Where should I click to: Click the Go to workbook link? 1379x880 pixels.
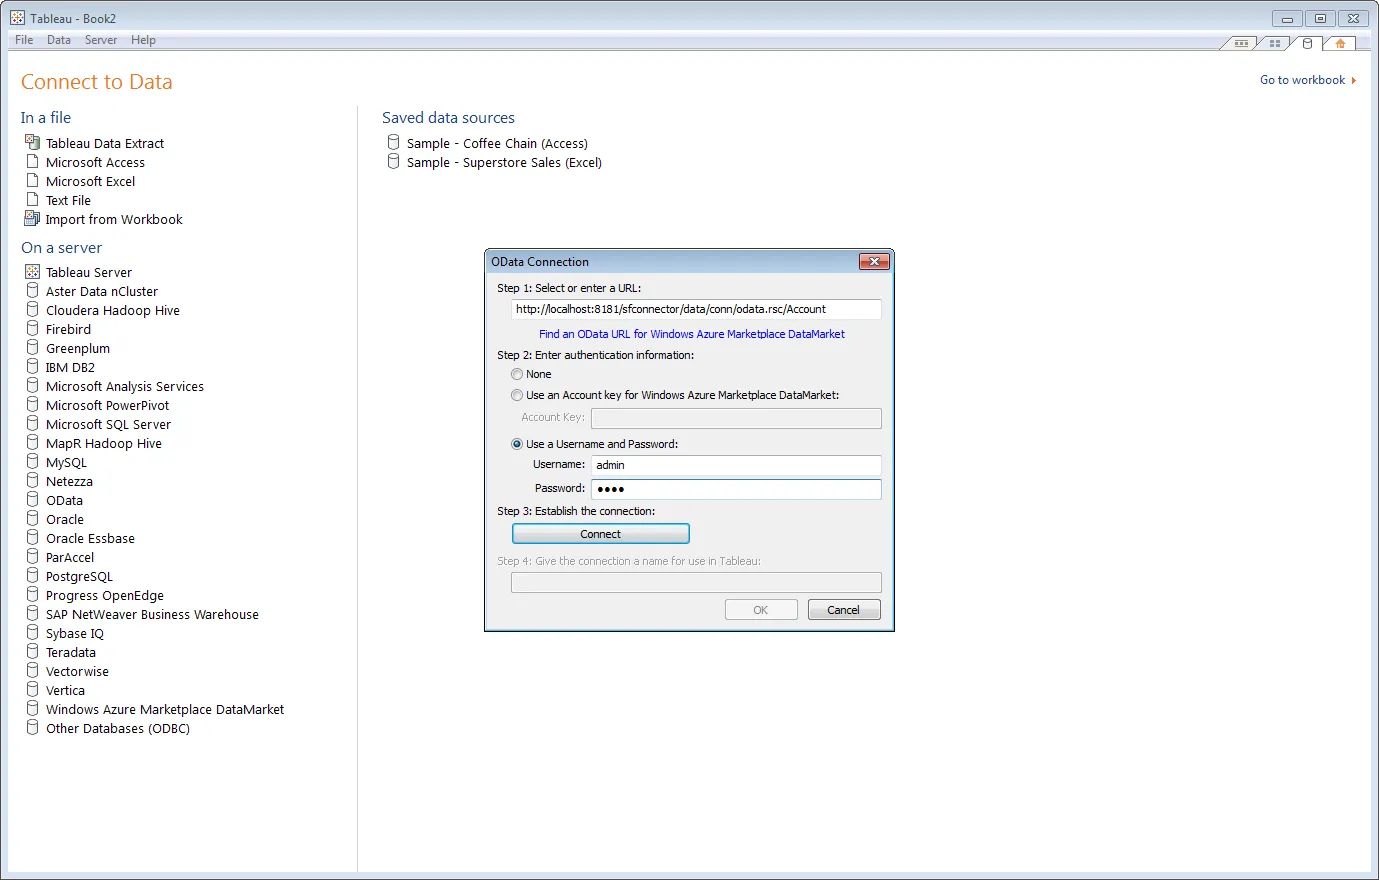click(1302, 80)
